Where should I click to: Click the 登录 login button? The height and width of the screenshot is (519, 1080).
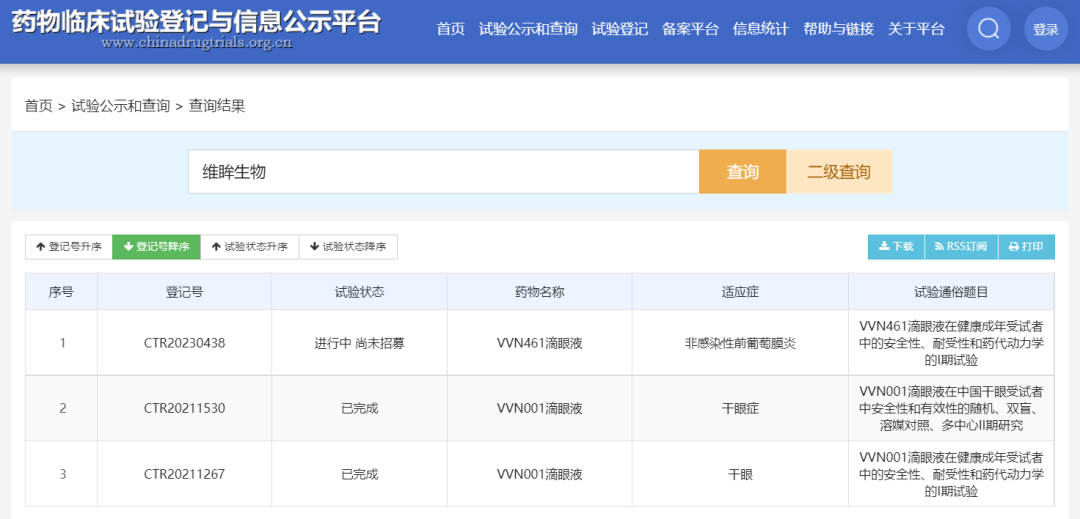coord(1046,29)
